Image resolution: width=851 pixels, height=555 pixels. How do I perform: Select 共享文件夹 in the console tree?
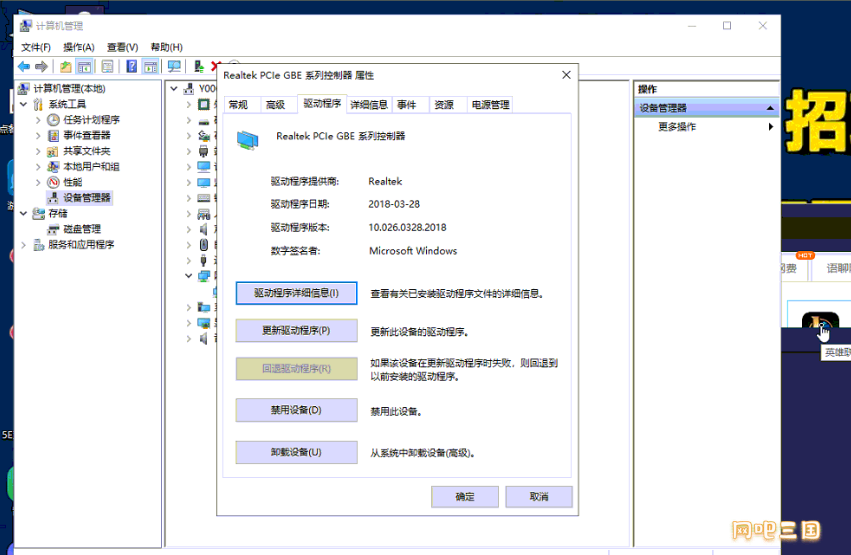click(x=87, y=151)
